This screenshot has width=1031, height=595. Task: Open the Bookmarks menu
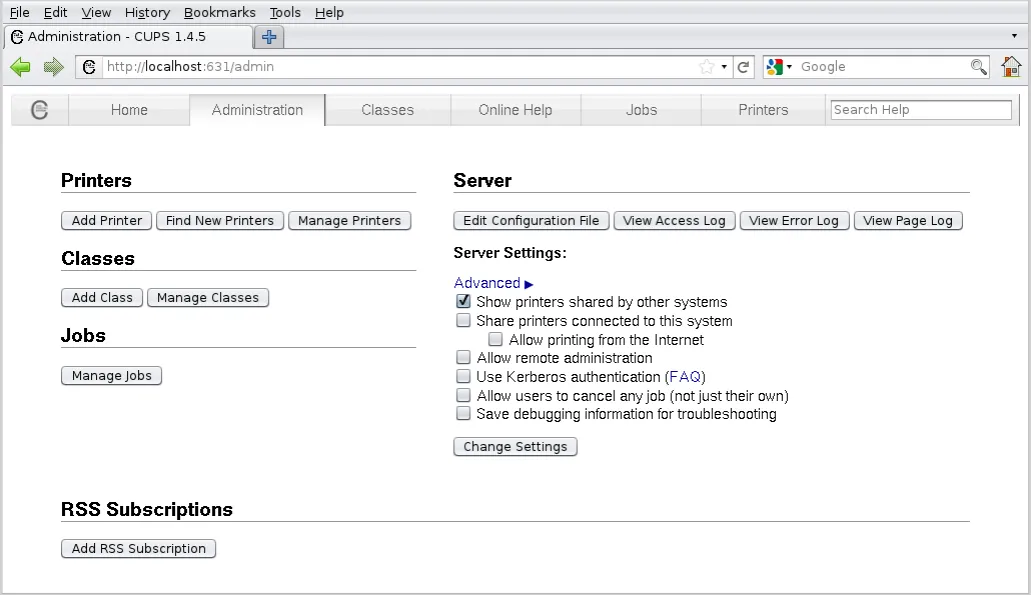[219, 12]
